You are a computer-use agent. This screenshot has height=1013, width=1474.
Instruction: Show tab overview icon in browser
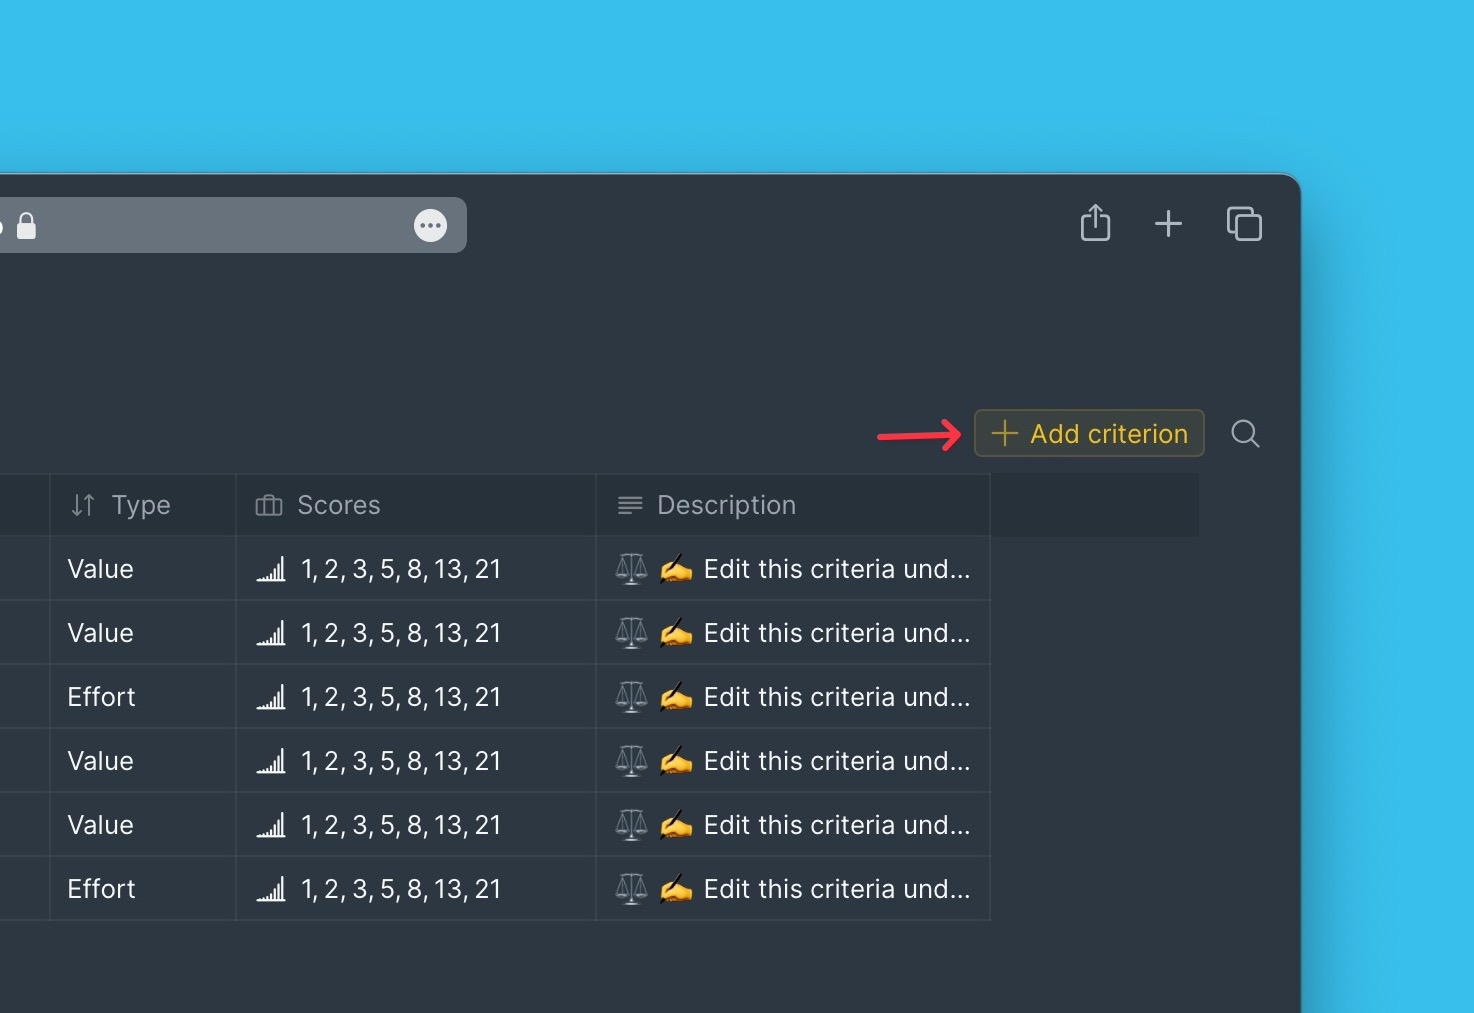click(x=1244, y=223)
